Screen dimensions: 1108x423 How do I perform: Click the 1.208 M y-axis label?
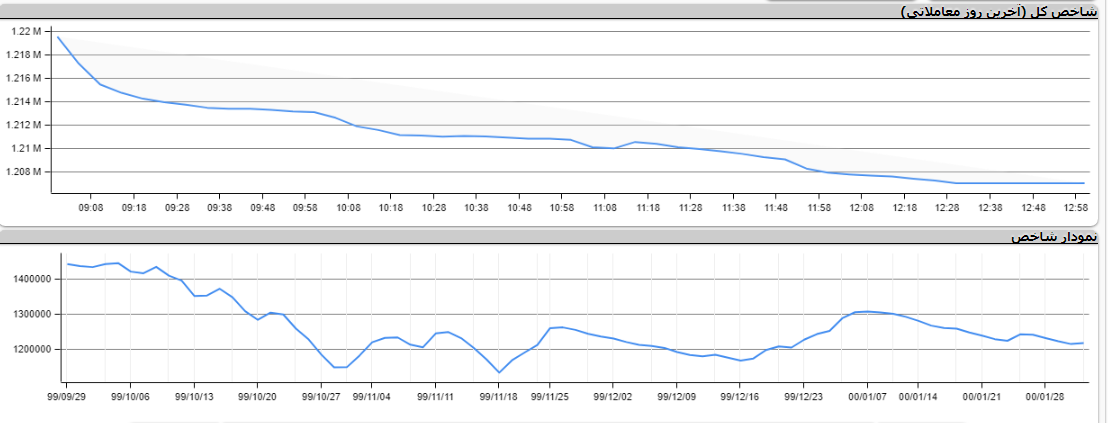24,172
